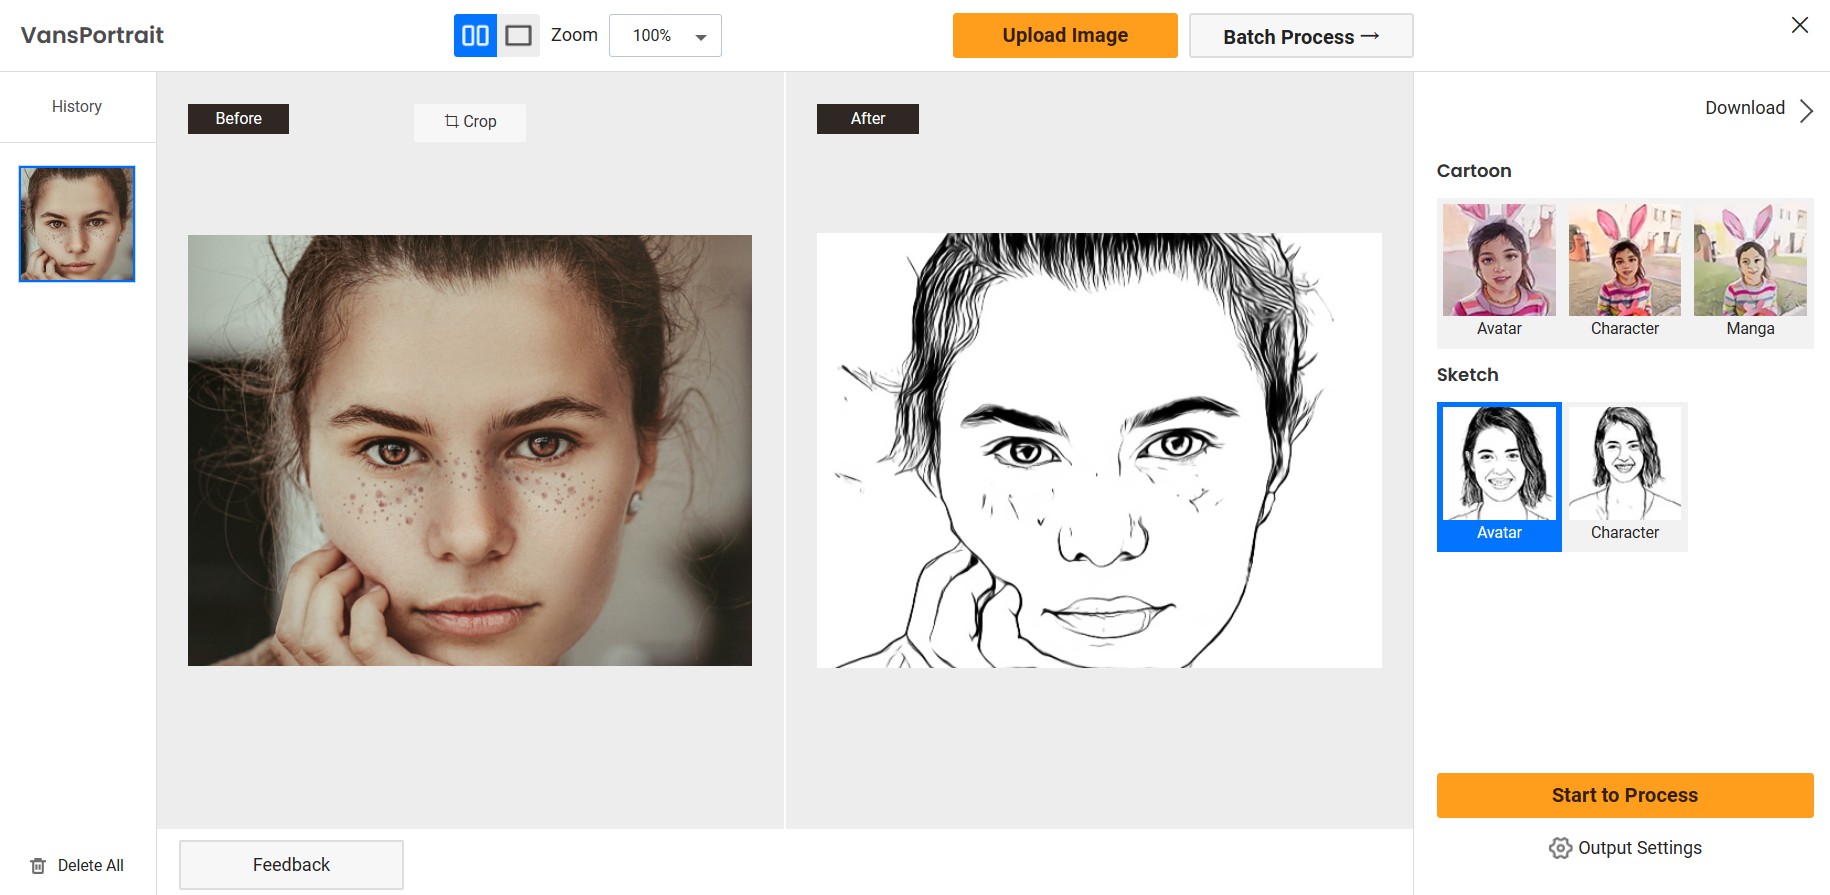Viewport: 1830px width, 895px height.
Task: Close the VansPortrait window
Action: click(x=1799, y=25)
